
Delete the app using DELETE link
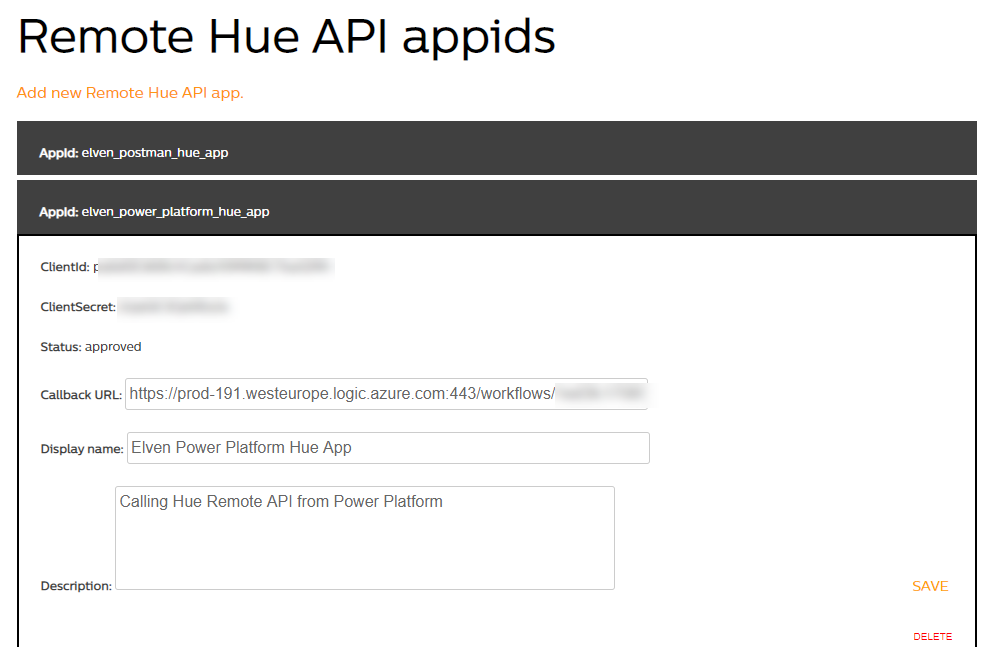[x=932, y=636]
